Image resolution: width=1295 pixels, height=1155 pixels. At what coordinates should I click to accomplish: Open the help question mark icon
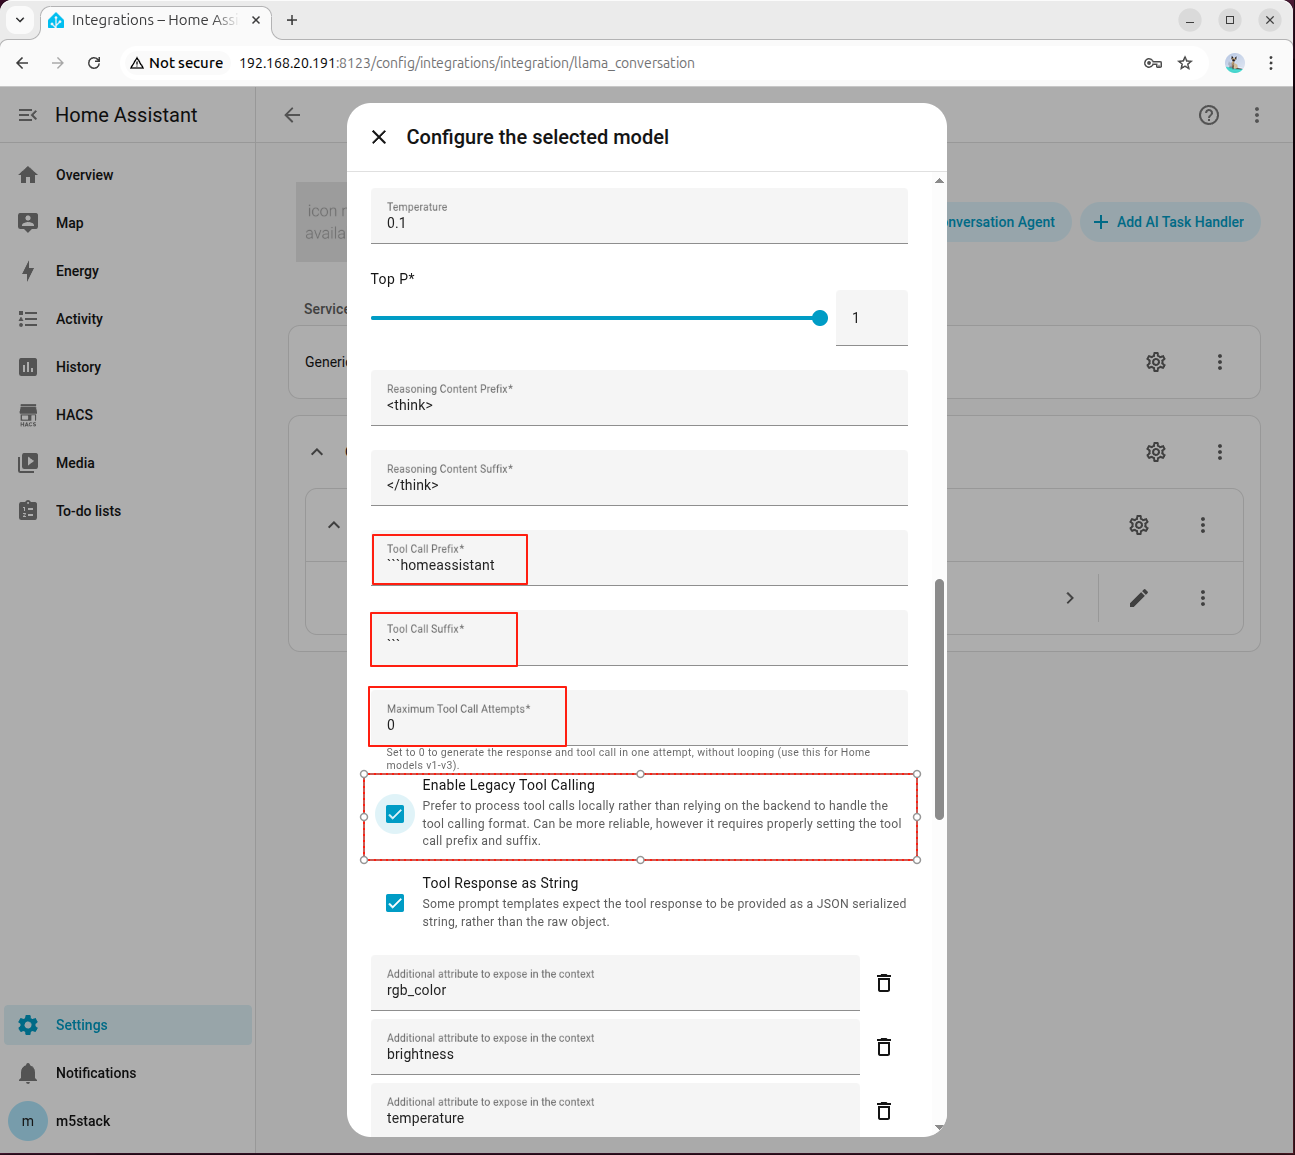click(1209, 115)
